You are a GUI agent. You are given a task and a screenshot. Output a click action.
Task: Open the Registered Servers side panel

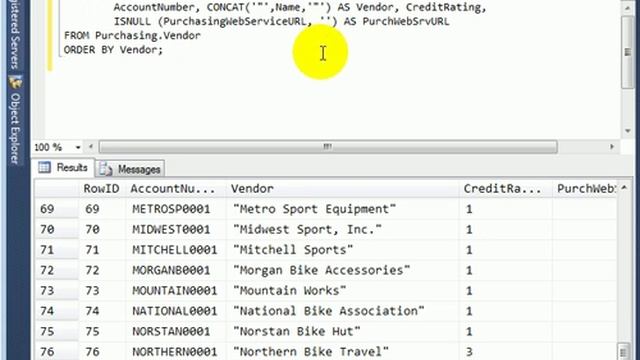pos(15,34)
